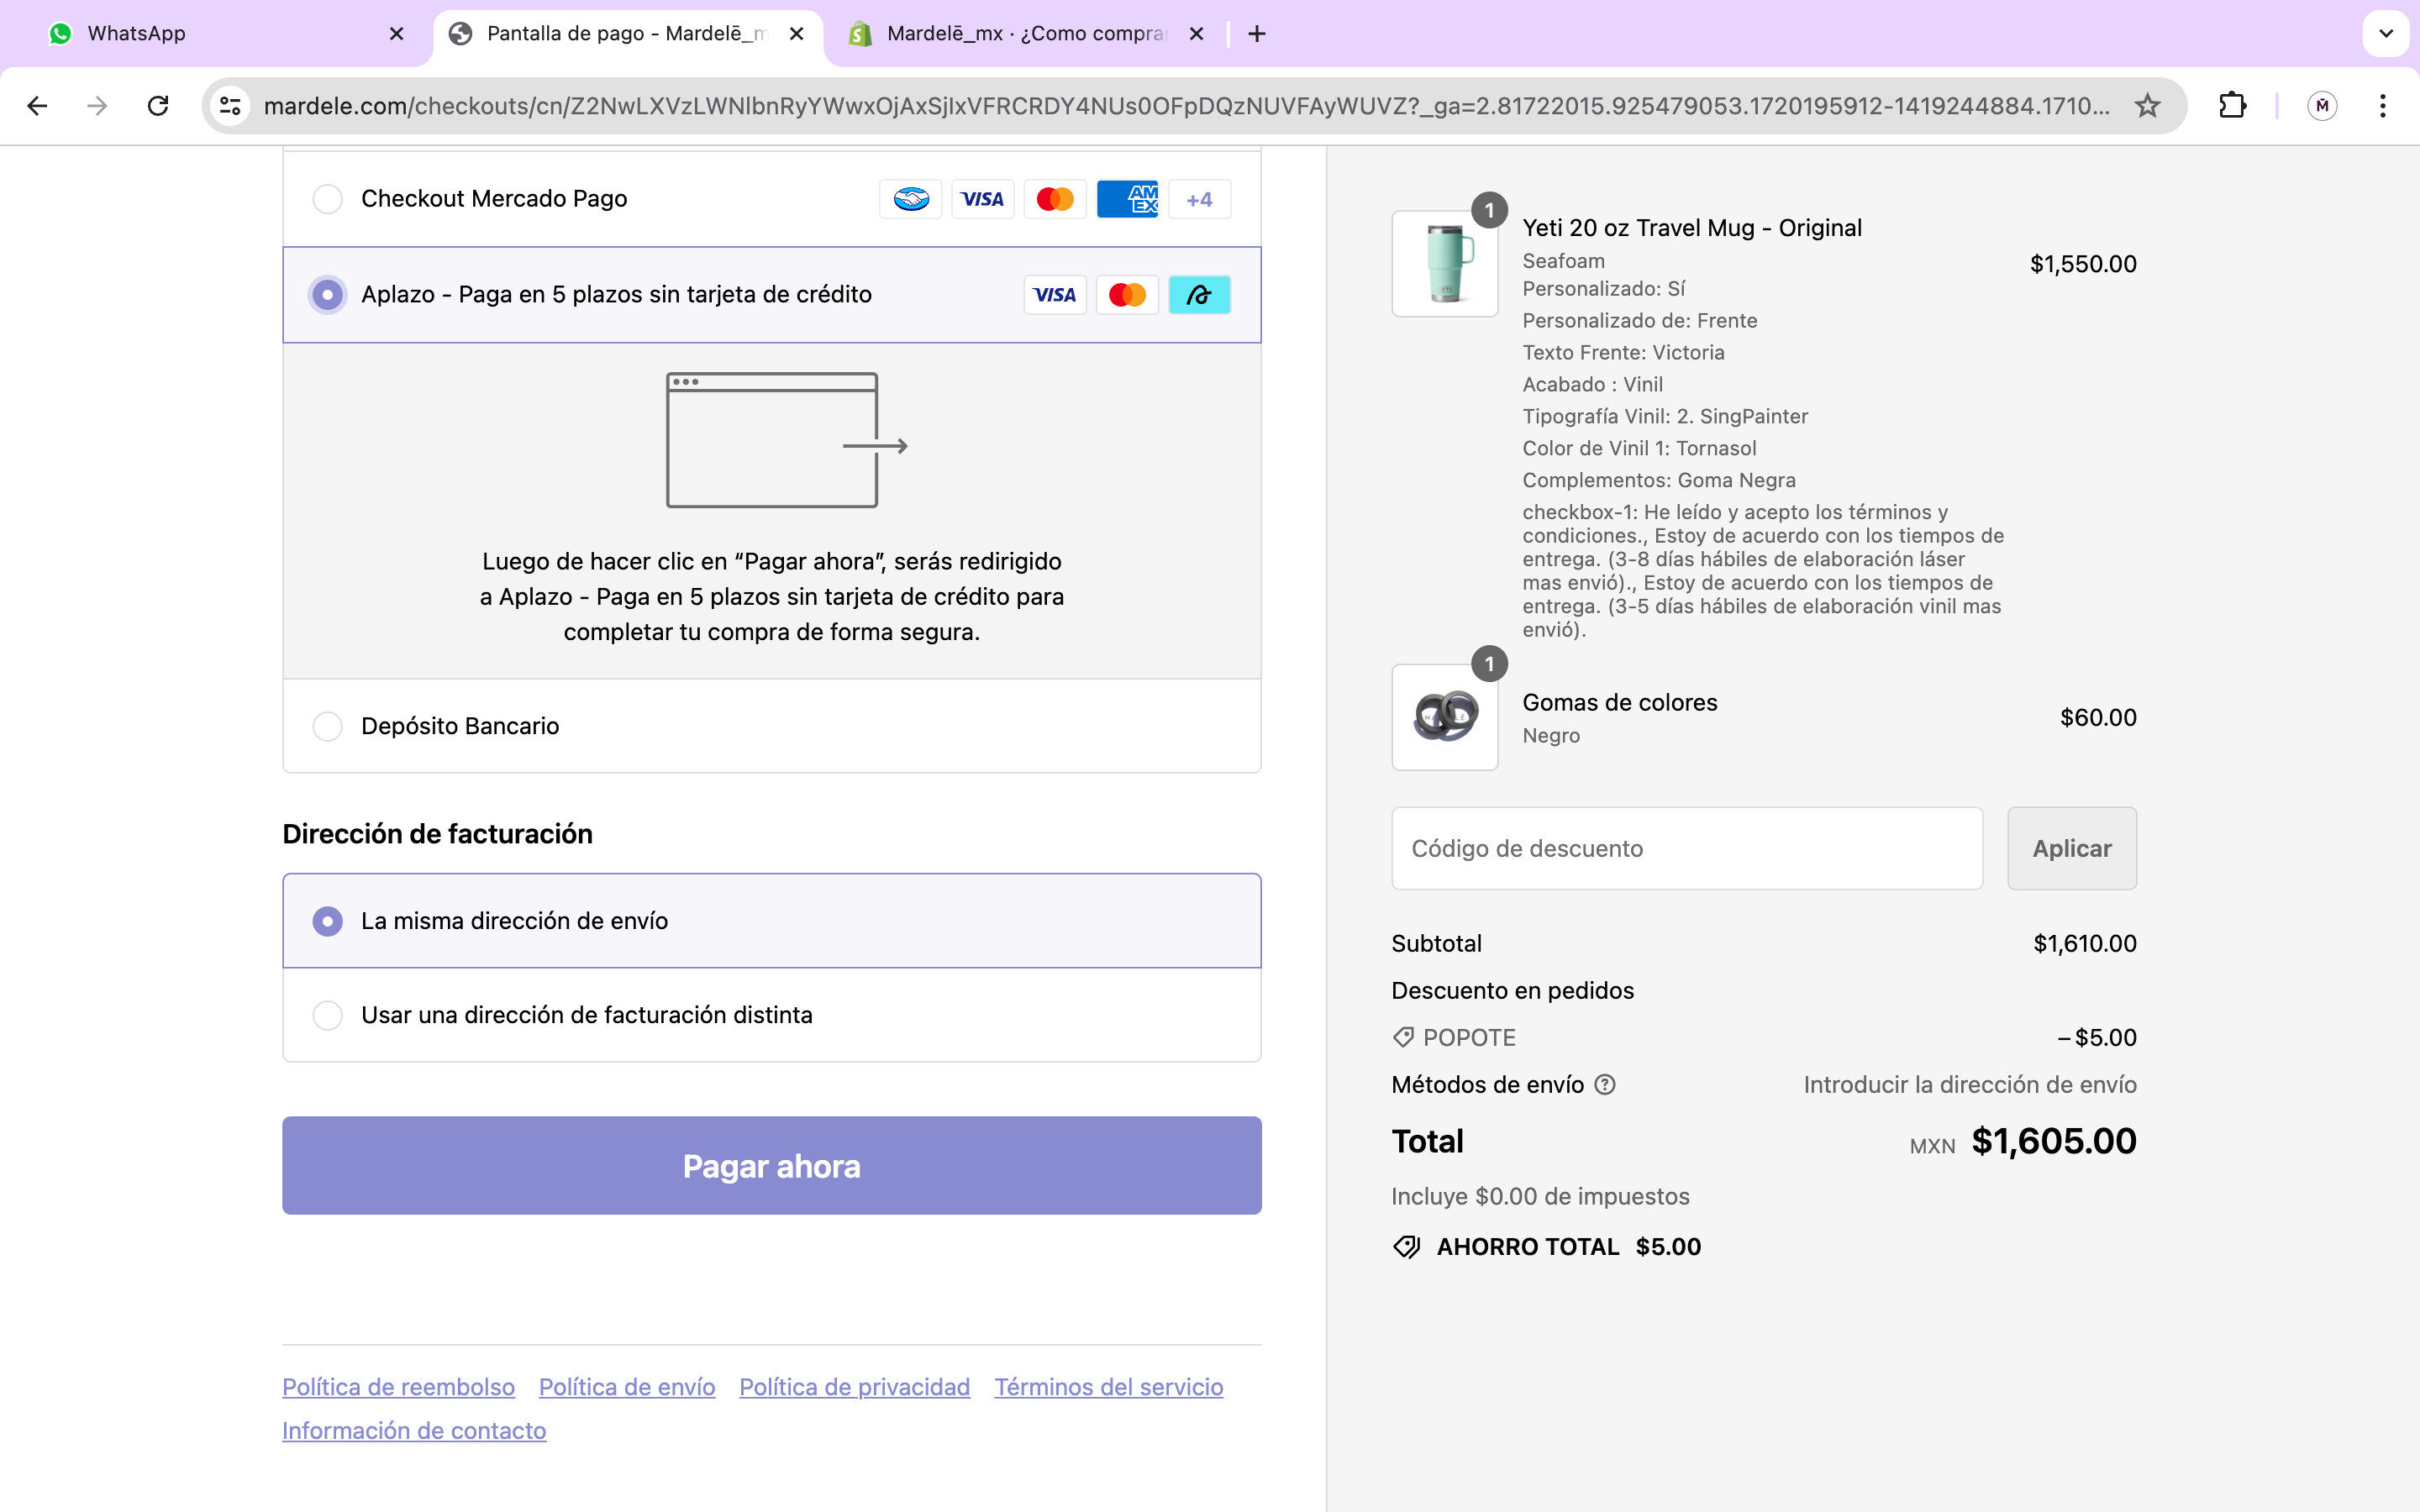
Task: Open the browser extensions puzzle icon
Action: click(x=2232, y=106)
